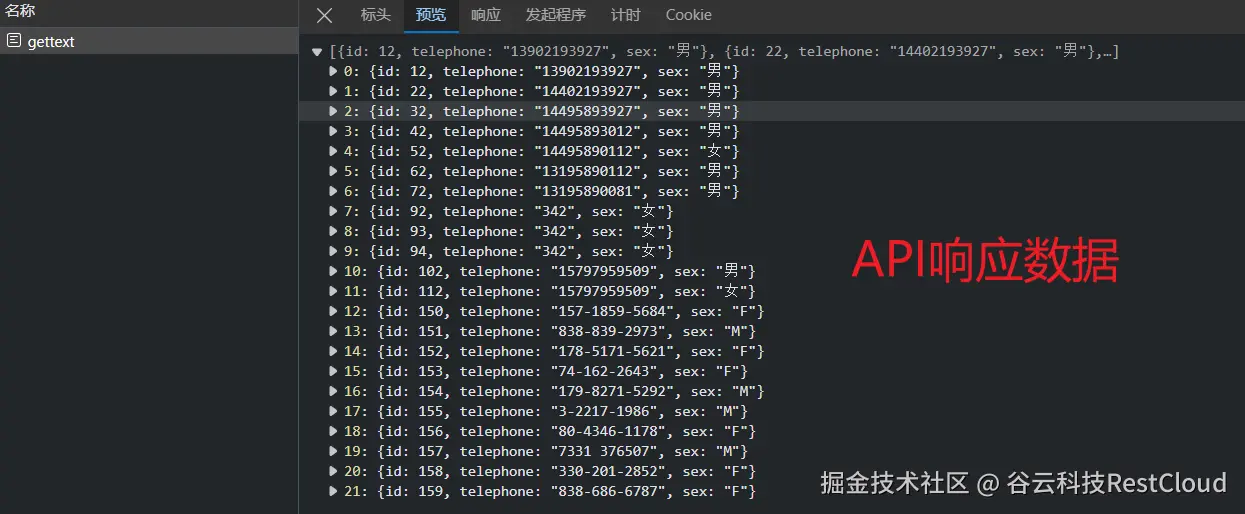The height and width of the screenshot is (514, 1245).
Task: Click telephone value "838-839-2973"
Action: click(x=608, y=331)
